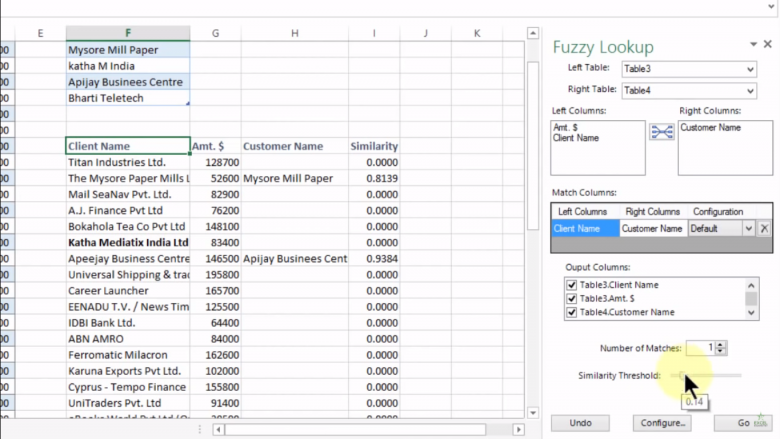The height and width of the screenshot is (439, 780).
Task: Increase Number of Matches with the up arrow
Action: click(721, 344)
